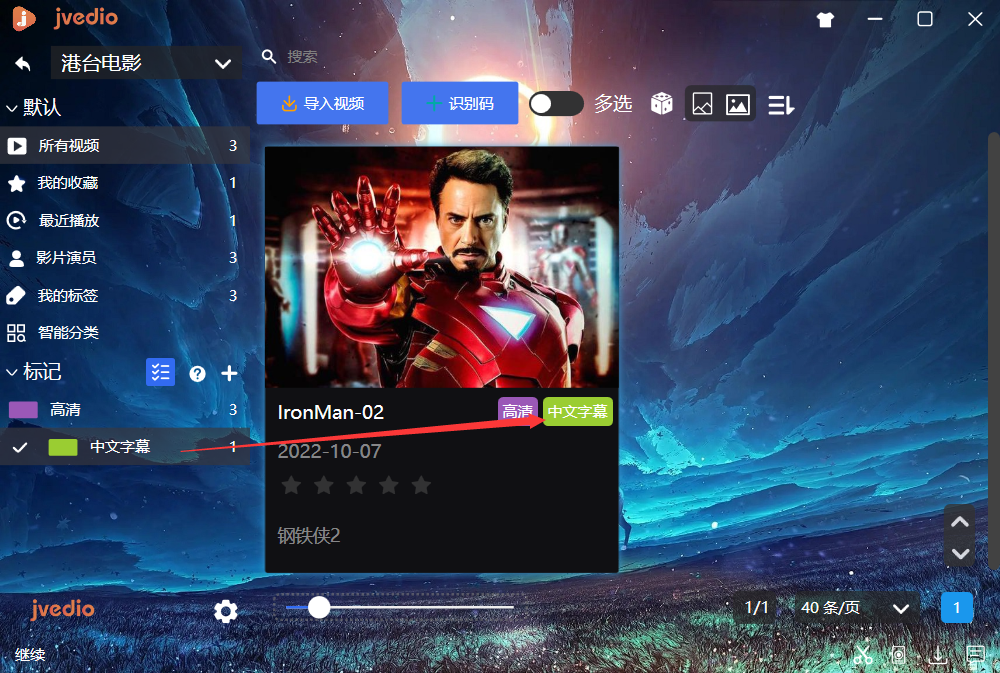
Task: Click the green 中文字幕 color swatch in sidebar
Action: 63,447
